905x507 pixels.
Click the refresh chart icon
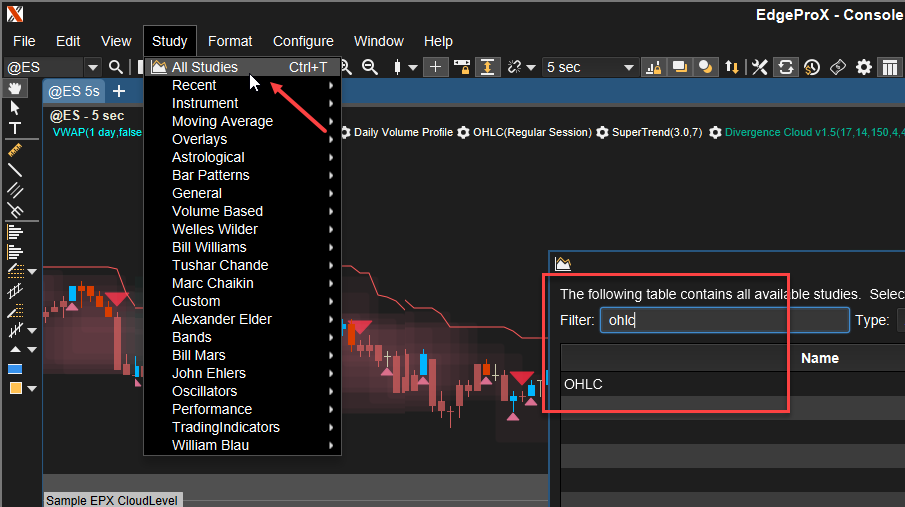tap(786, 67)
